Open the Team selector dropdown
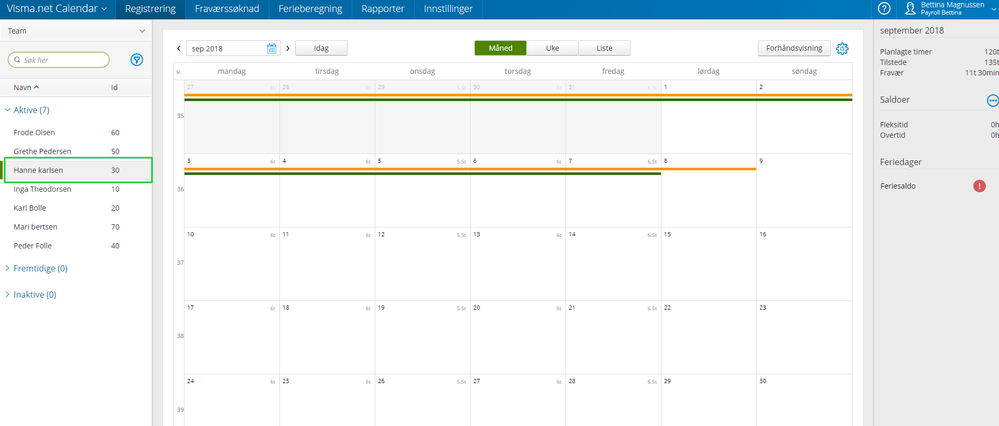This screenshot has height=426, width=999. [76, 31]
